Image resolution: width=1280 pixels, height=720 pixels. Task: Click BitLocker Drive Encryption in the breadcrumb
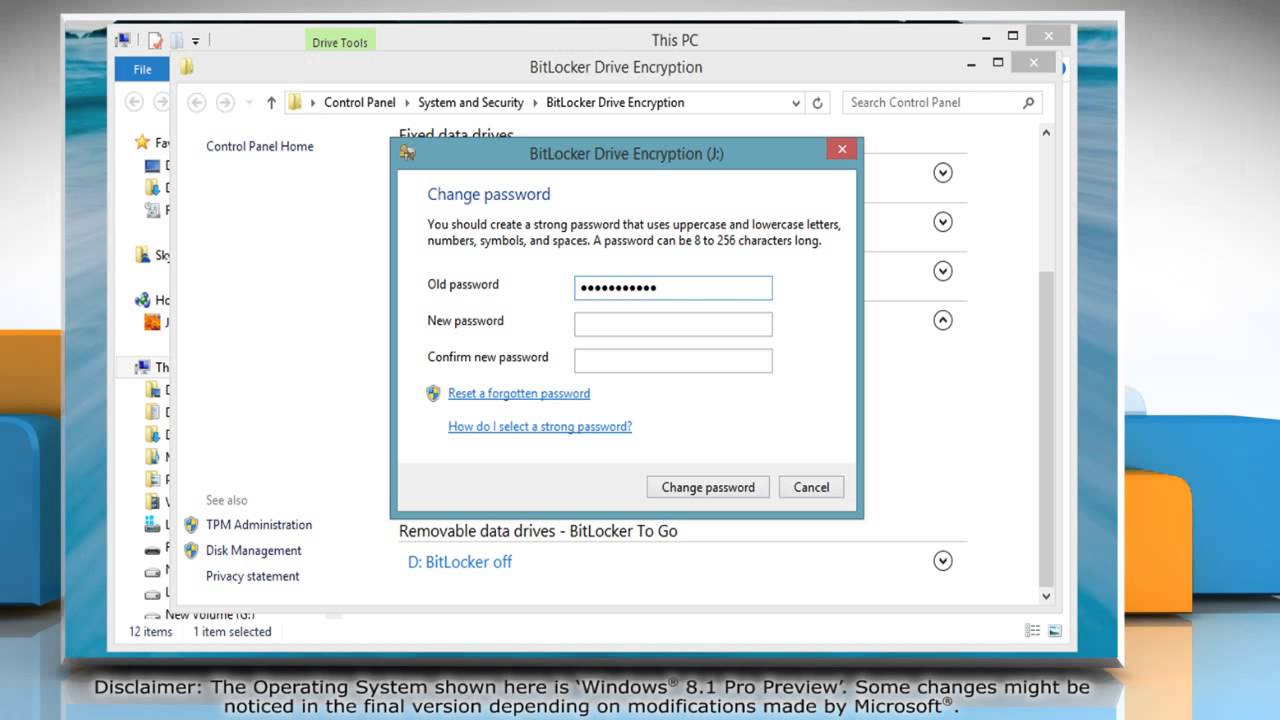tap(615, 102)
